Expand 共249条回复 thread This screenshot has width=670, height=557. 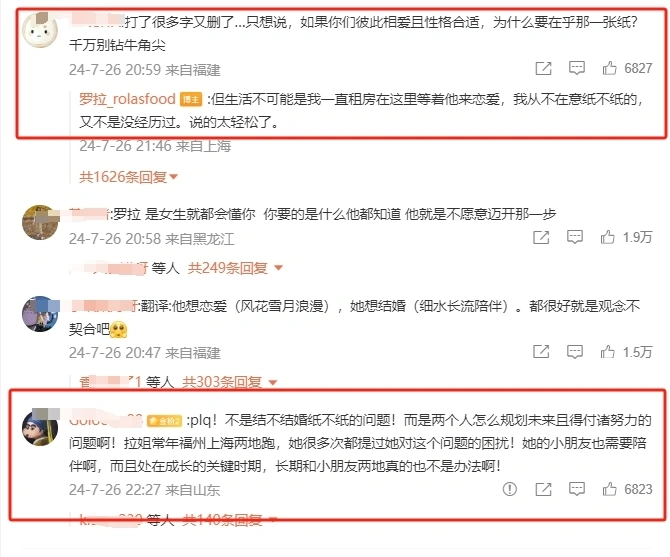pyautogui.click(x=235, y=268)
